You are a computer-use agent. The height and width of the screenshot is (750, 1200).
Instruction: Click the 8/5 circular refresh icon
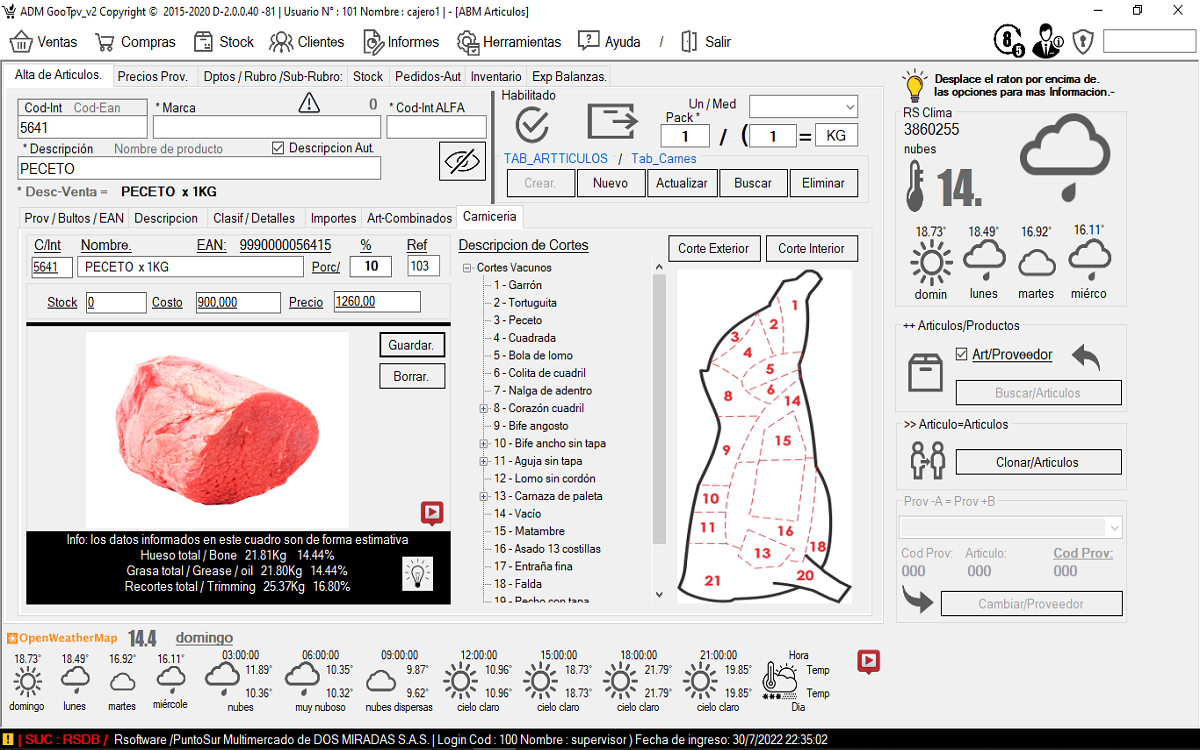1008,41
